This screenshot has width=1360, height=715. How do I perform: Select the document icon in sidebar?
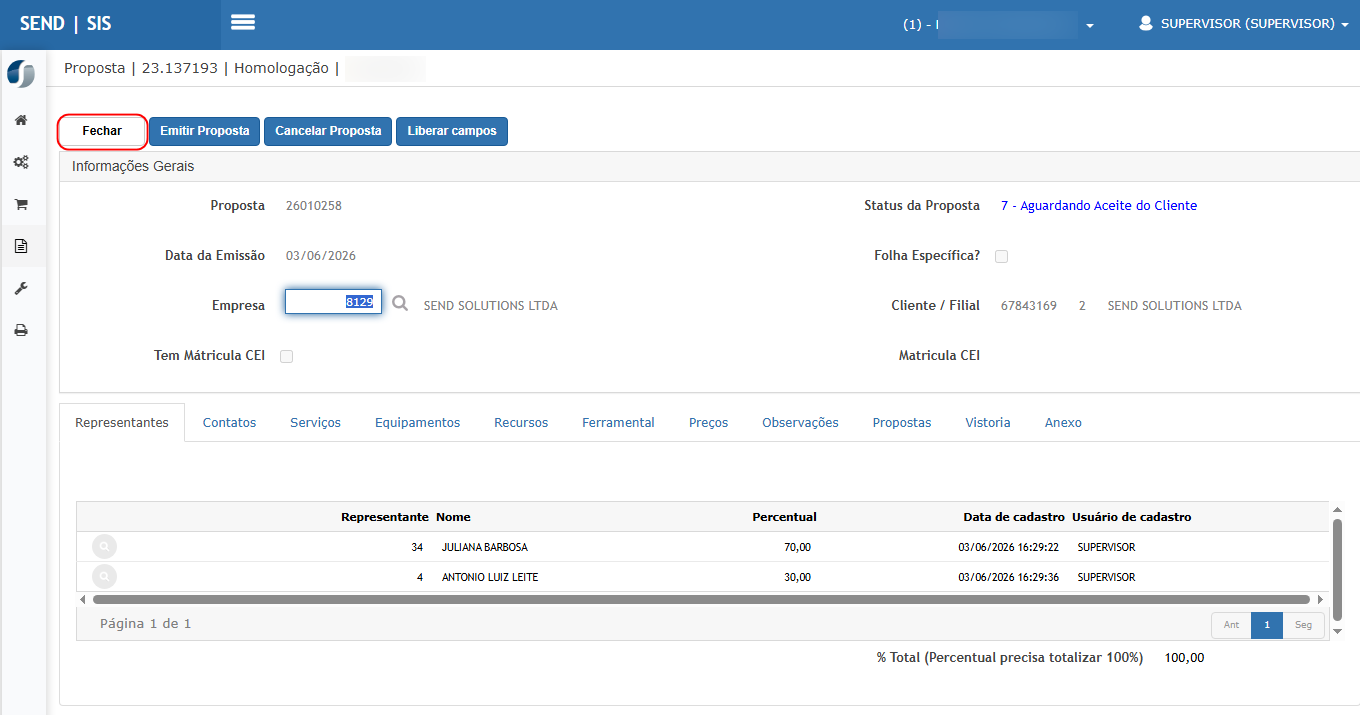pos(20,246)
